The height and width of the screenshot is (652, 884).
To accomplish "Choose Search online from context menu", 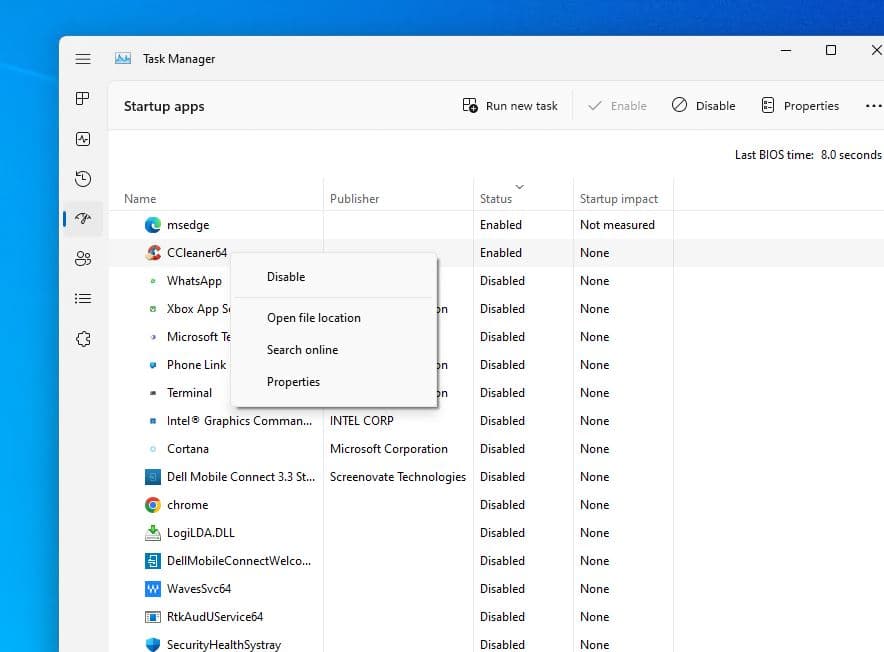I will click(x=302, y=350).
